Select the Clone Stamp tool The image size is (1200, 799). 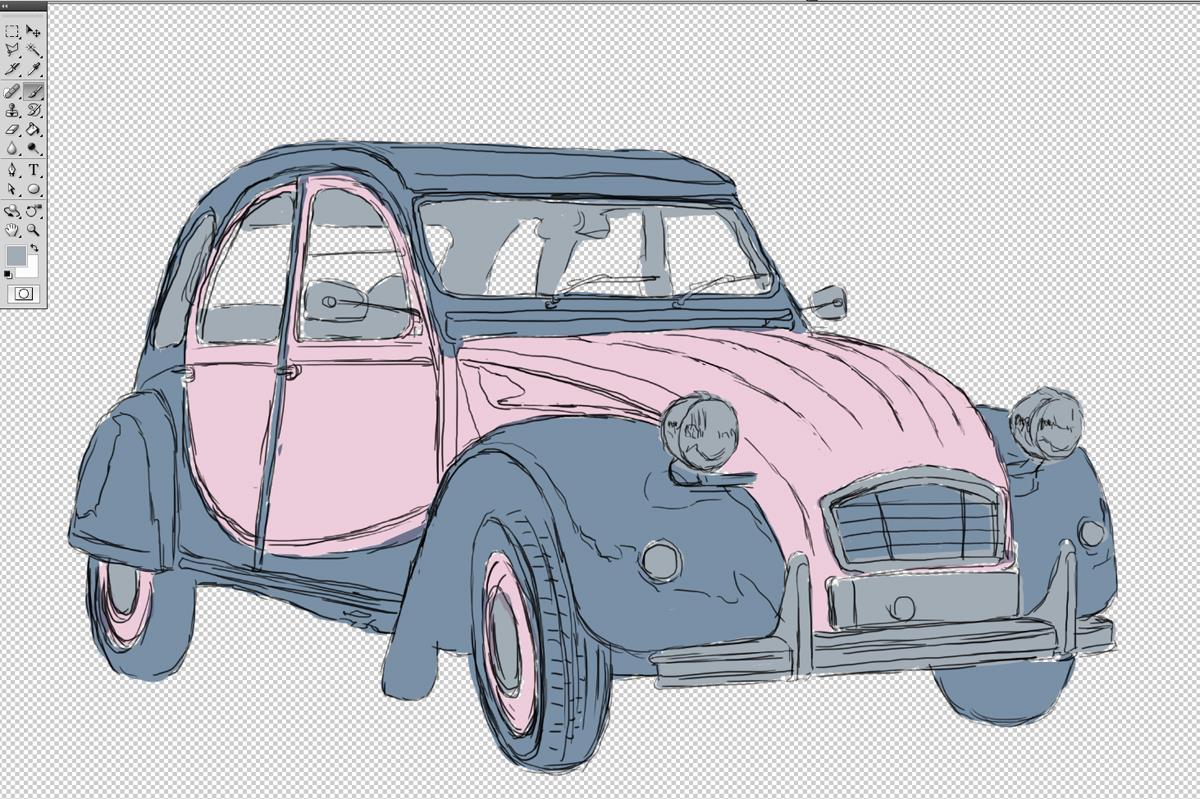(12, 111)
